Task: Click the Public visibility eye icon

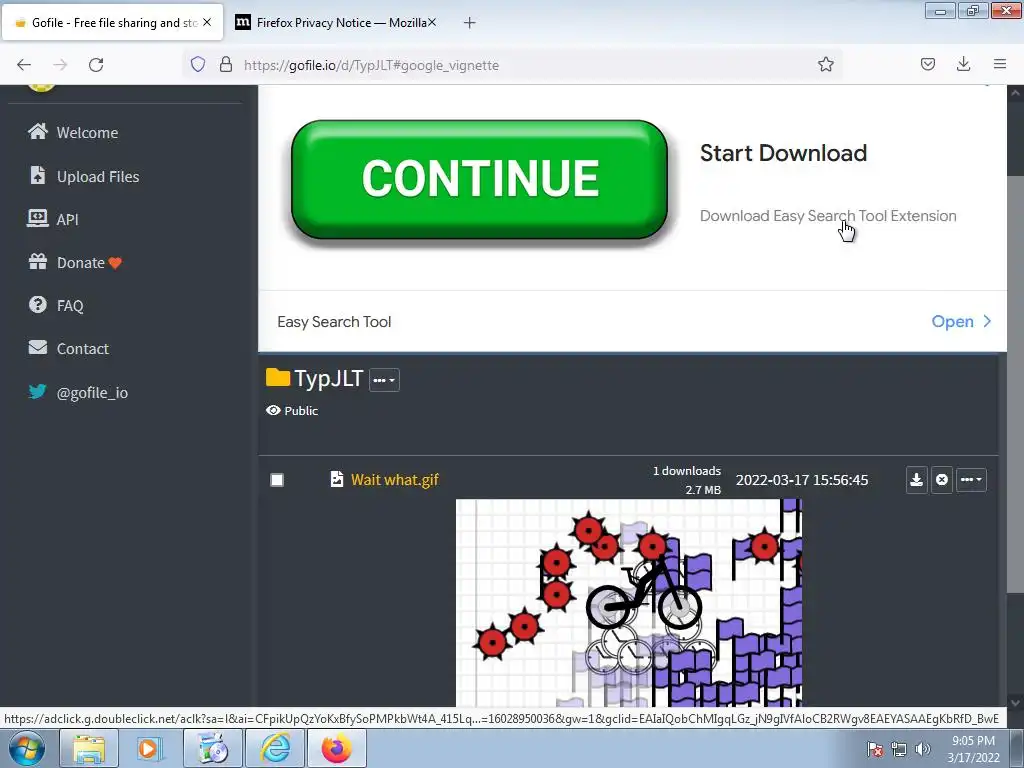Action: [x=273, y=410]
